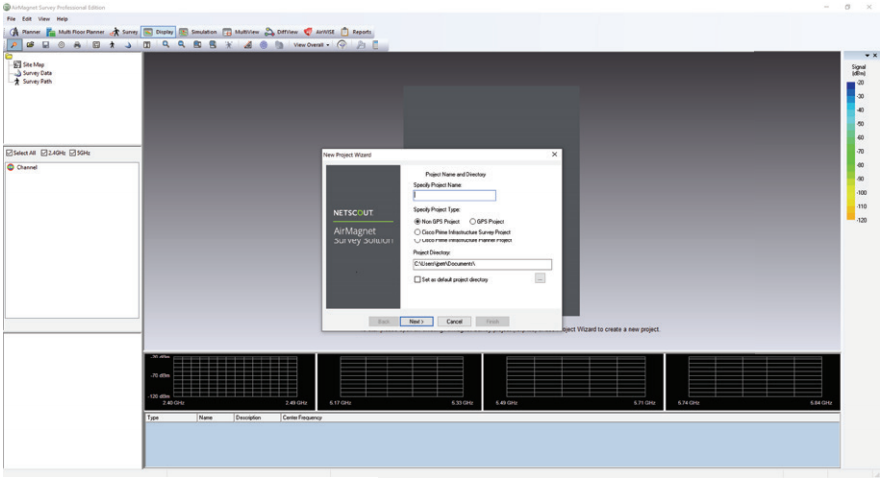Viewport: 882px width, 478px height.
Task: Click the Name column header
Action: 215,418
